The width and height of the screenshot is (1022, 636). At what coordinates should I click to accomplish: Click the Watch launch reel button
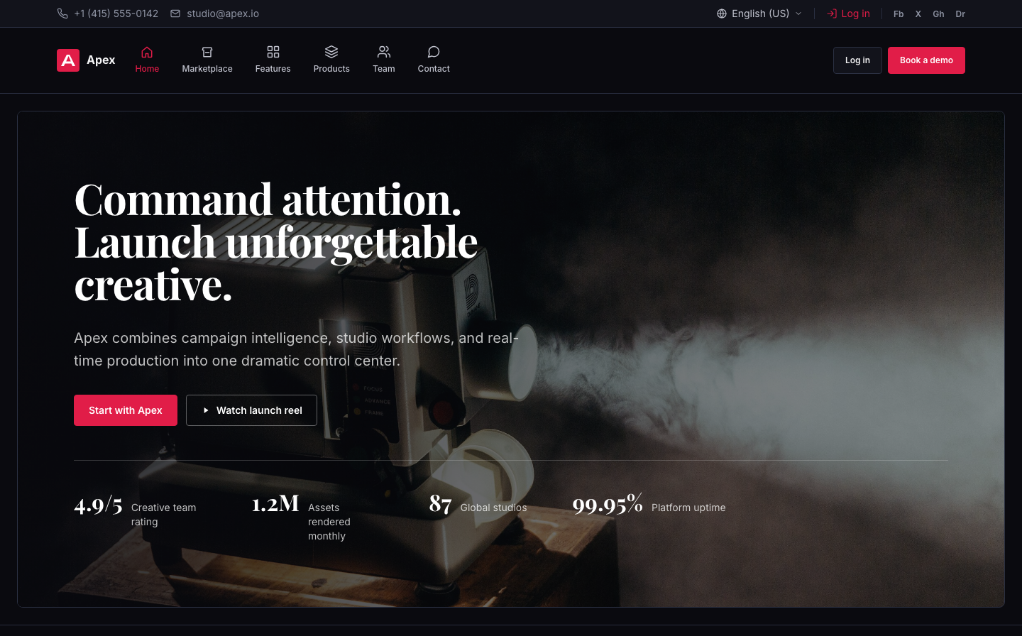(x=252, y=411)
